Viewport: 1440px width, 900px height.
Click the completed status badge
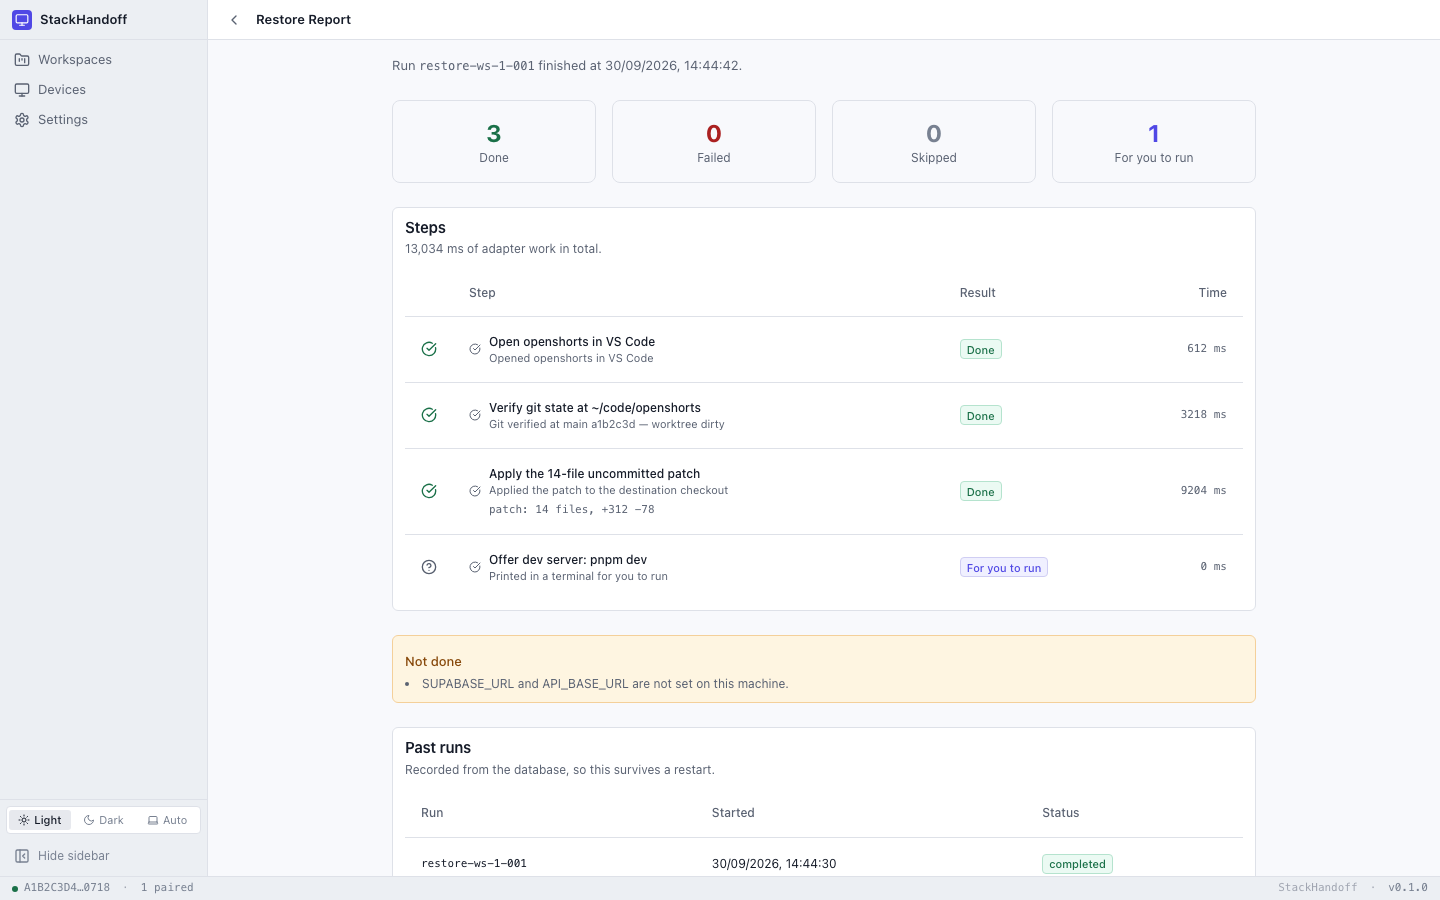click(x=1077, y=864)
